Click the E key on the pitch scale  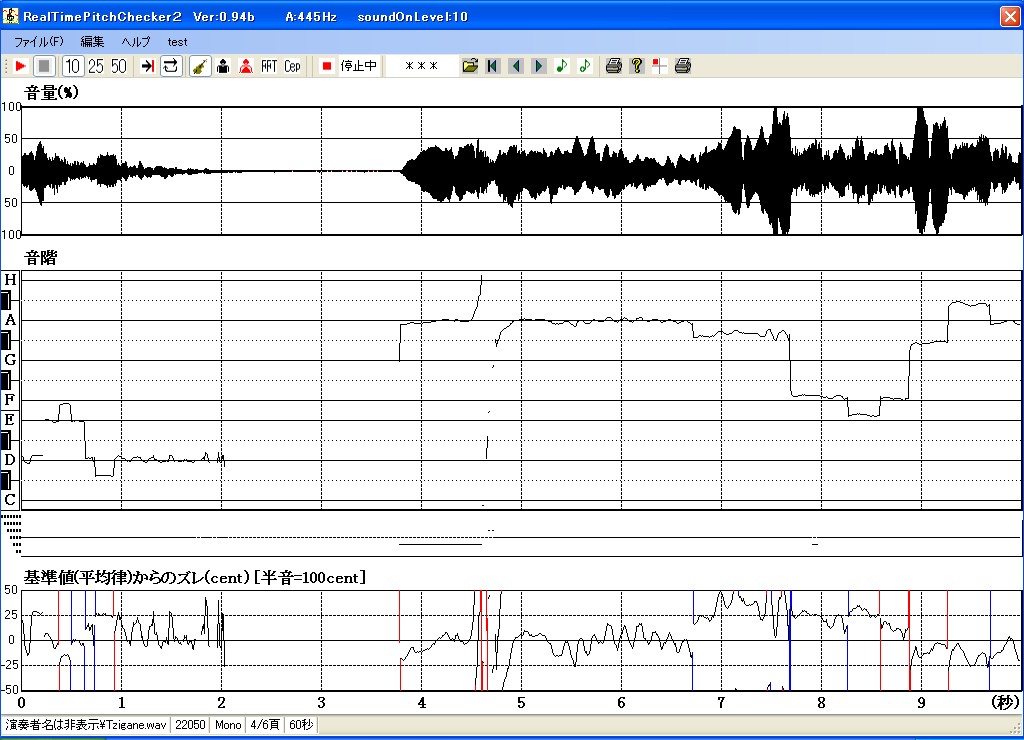pos(10,420)
